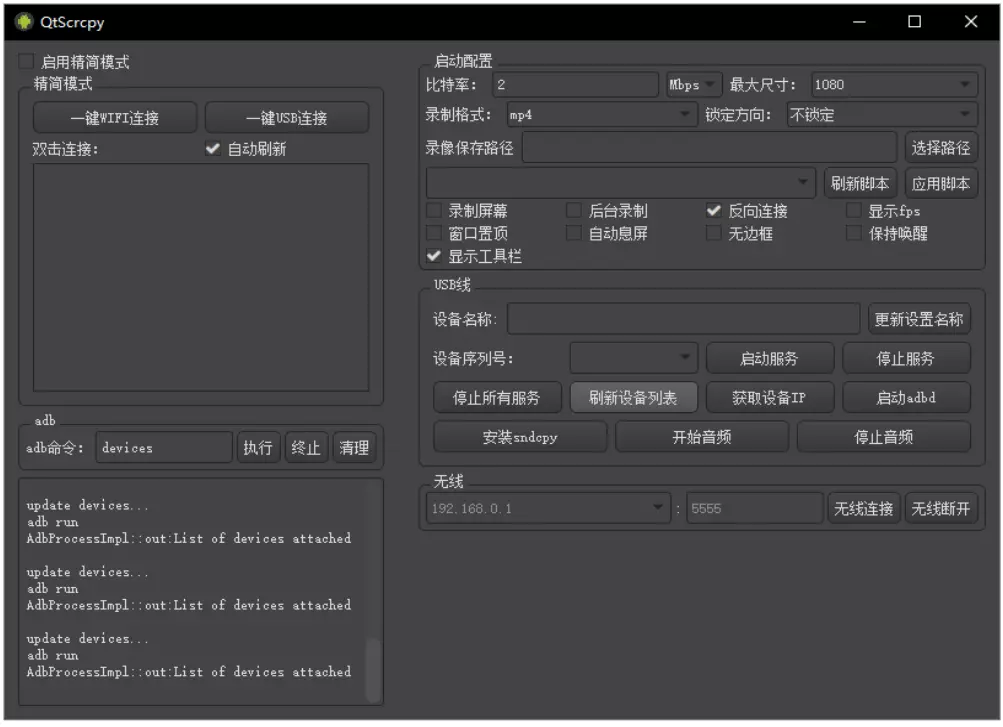
Task: Focus the 录像保存路径 input field
Action: click(x=709, y=148)
